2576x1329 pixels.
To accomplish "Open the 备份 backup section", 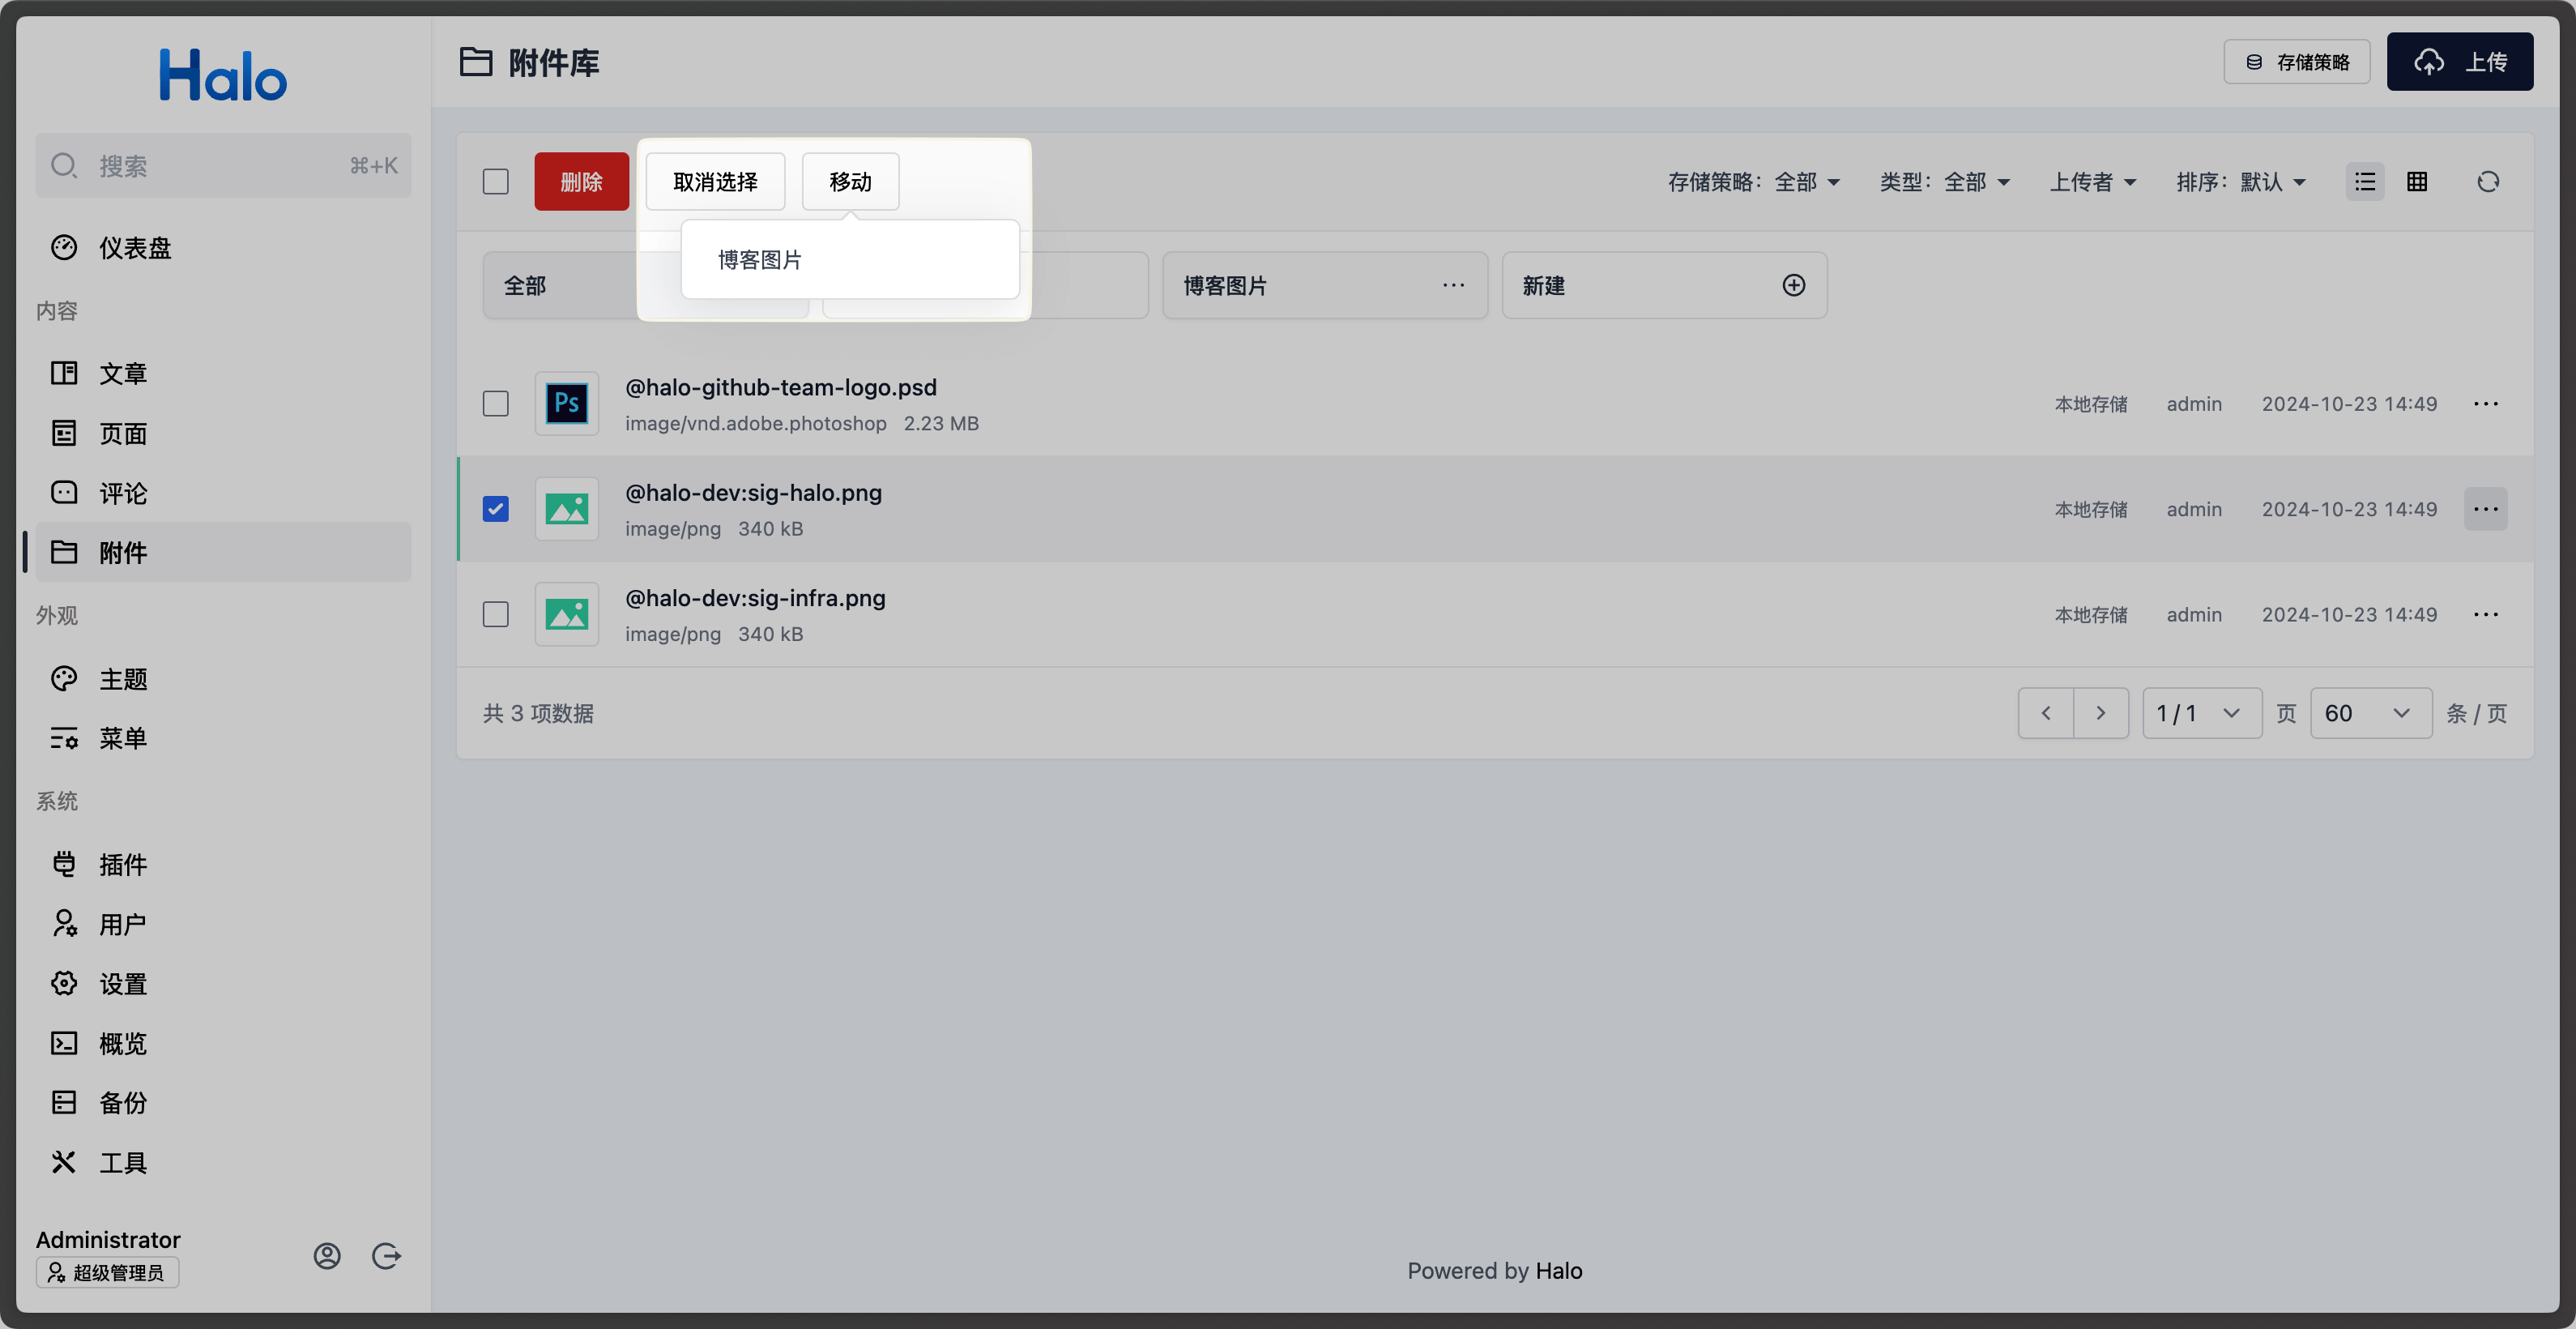I will point(124,1102).
